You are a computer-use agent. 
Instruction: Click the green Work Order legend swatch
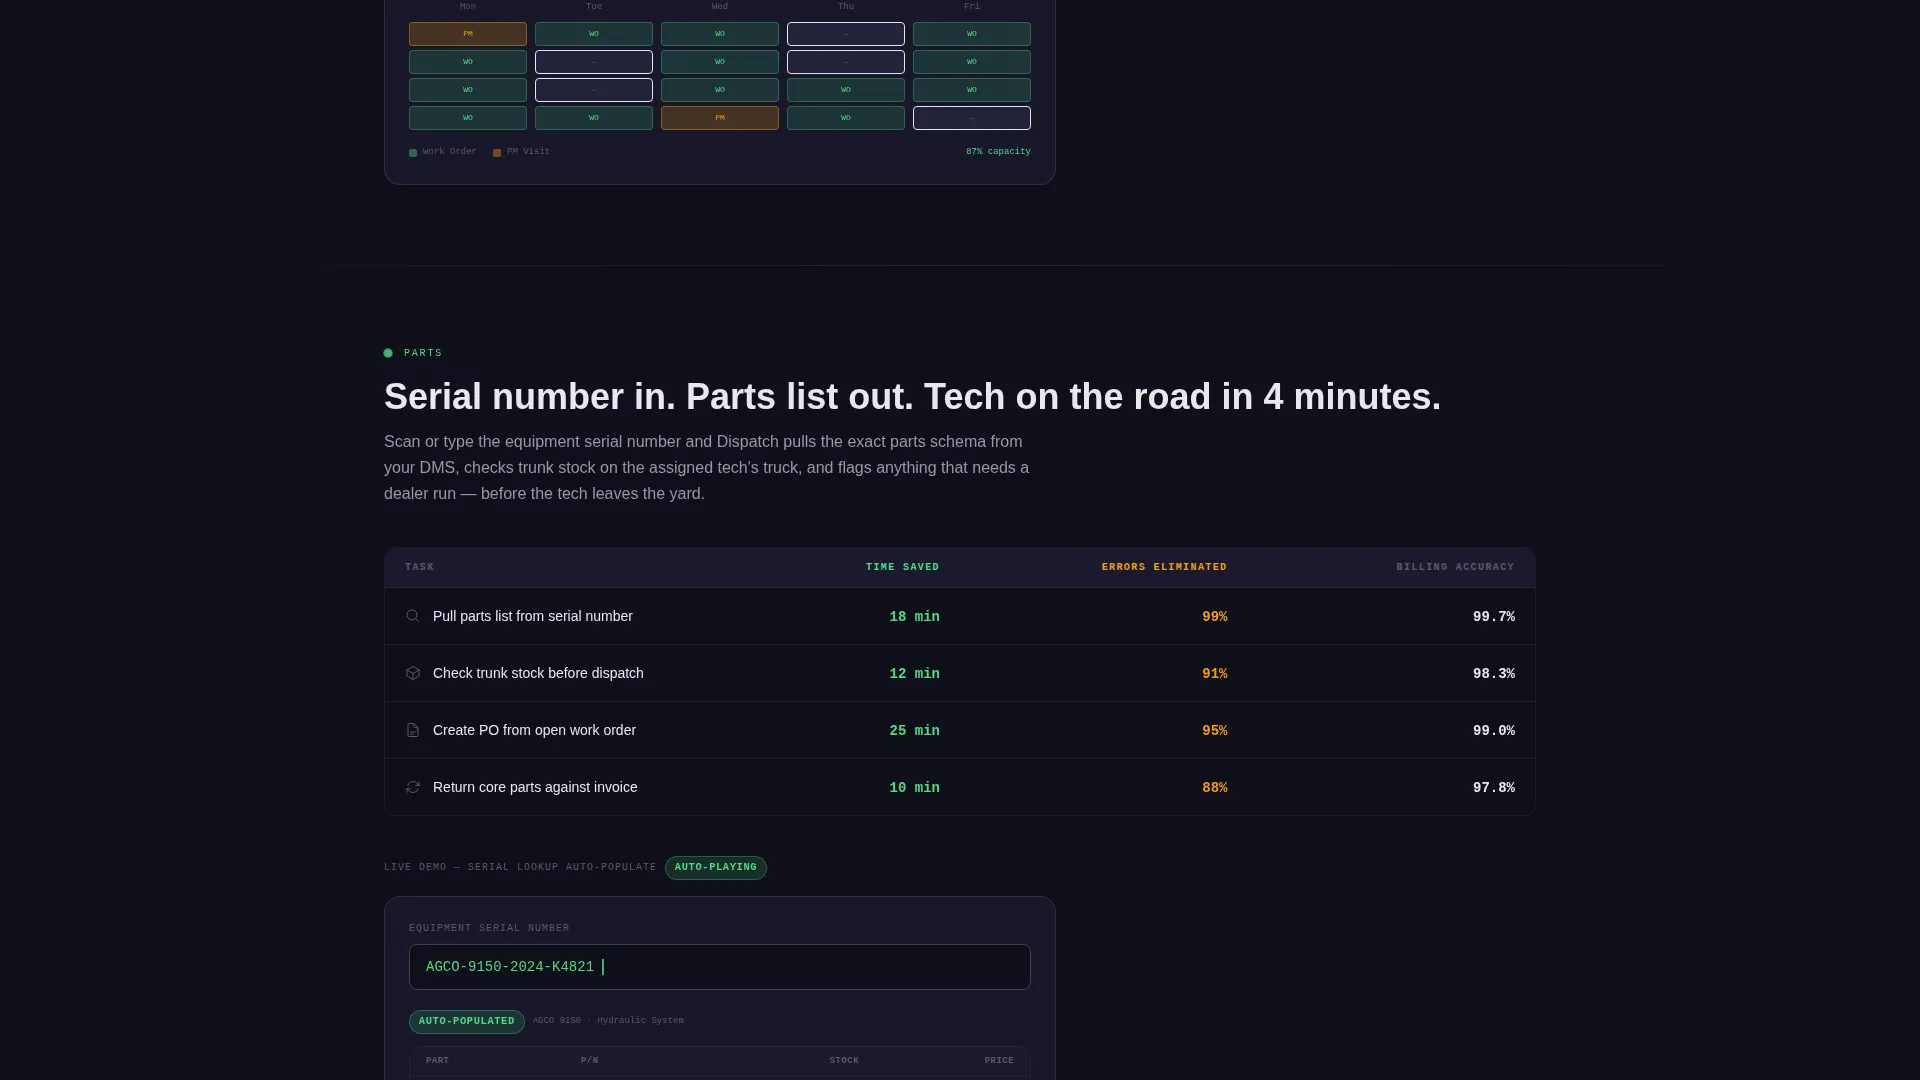[413, 153]
